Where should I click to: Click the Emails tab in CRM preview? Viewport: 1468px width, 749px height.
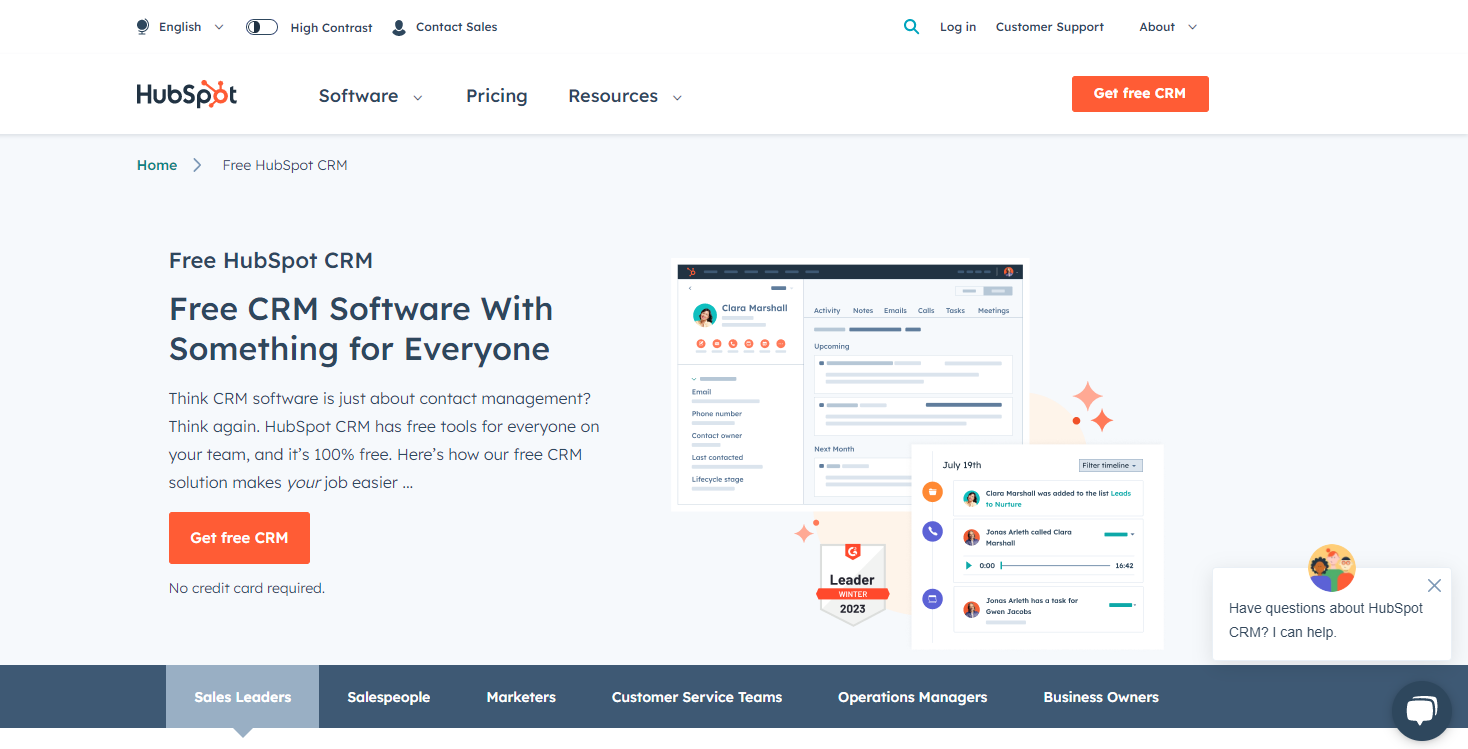(x=895, y=311)
